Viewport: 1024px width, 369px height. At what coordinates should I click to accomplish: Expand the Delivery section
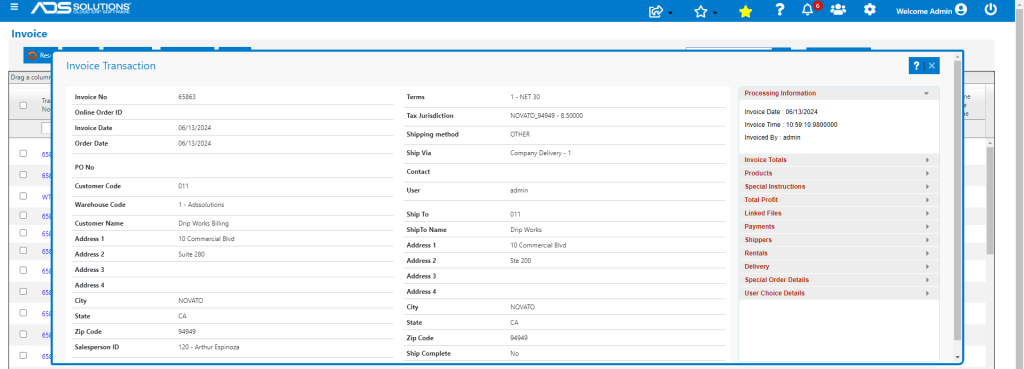(839, 266)
